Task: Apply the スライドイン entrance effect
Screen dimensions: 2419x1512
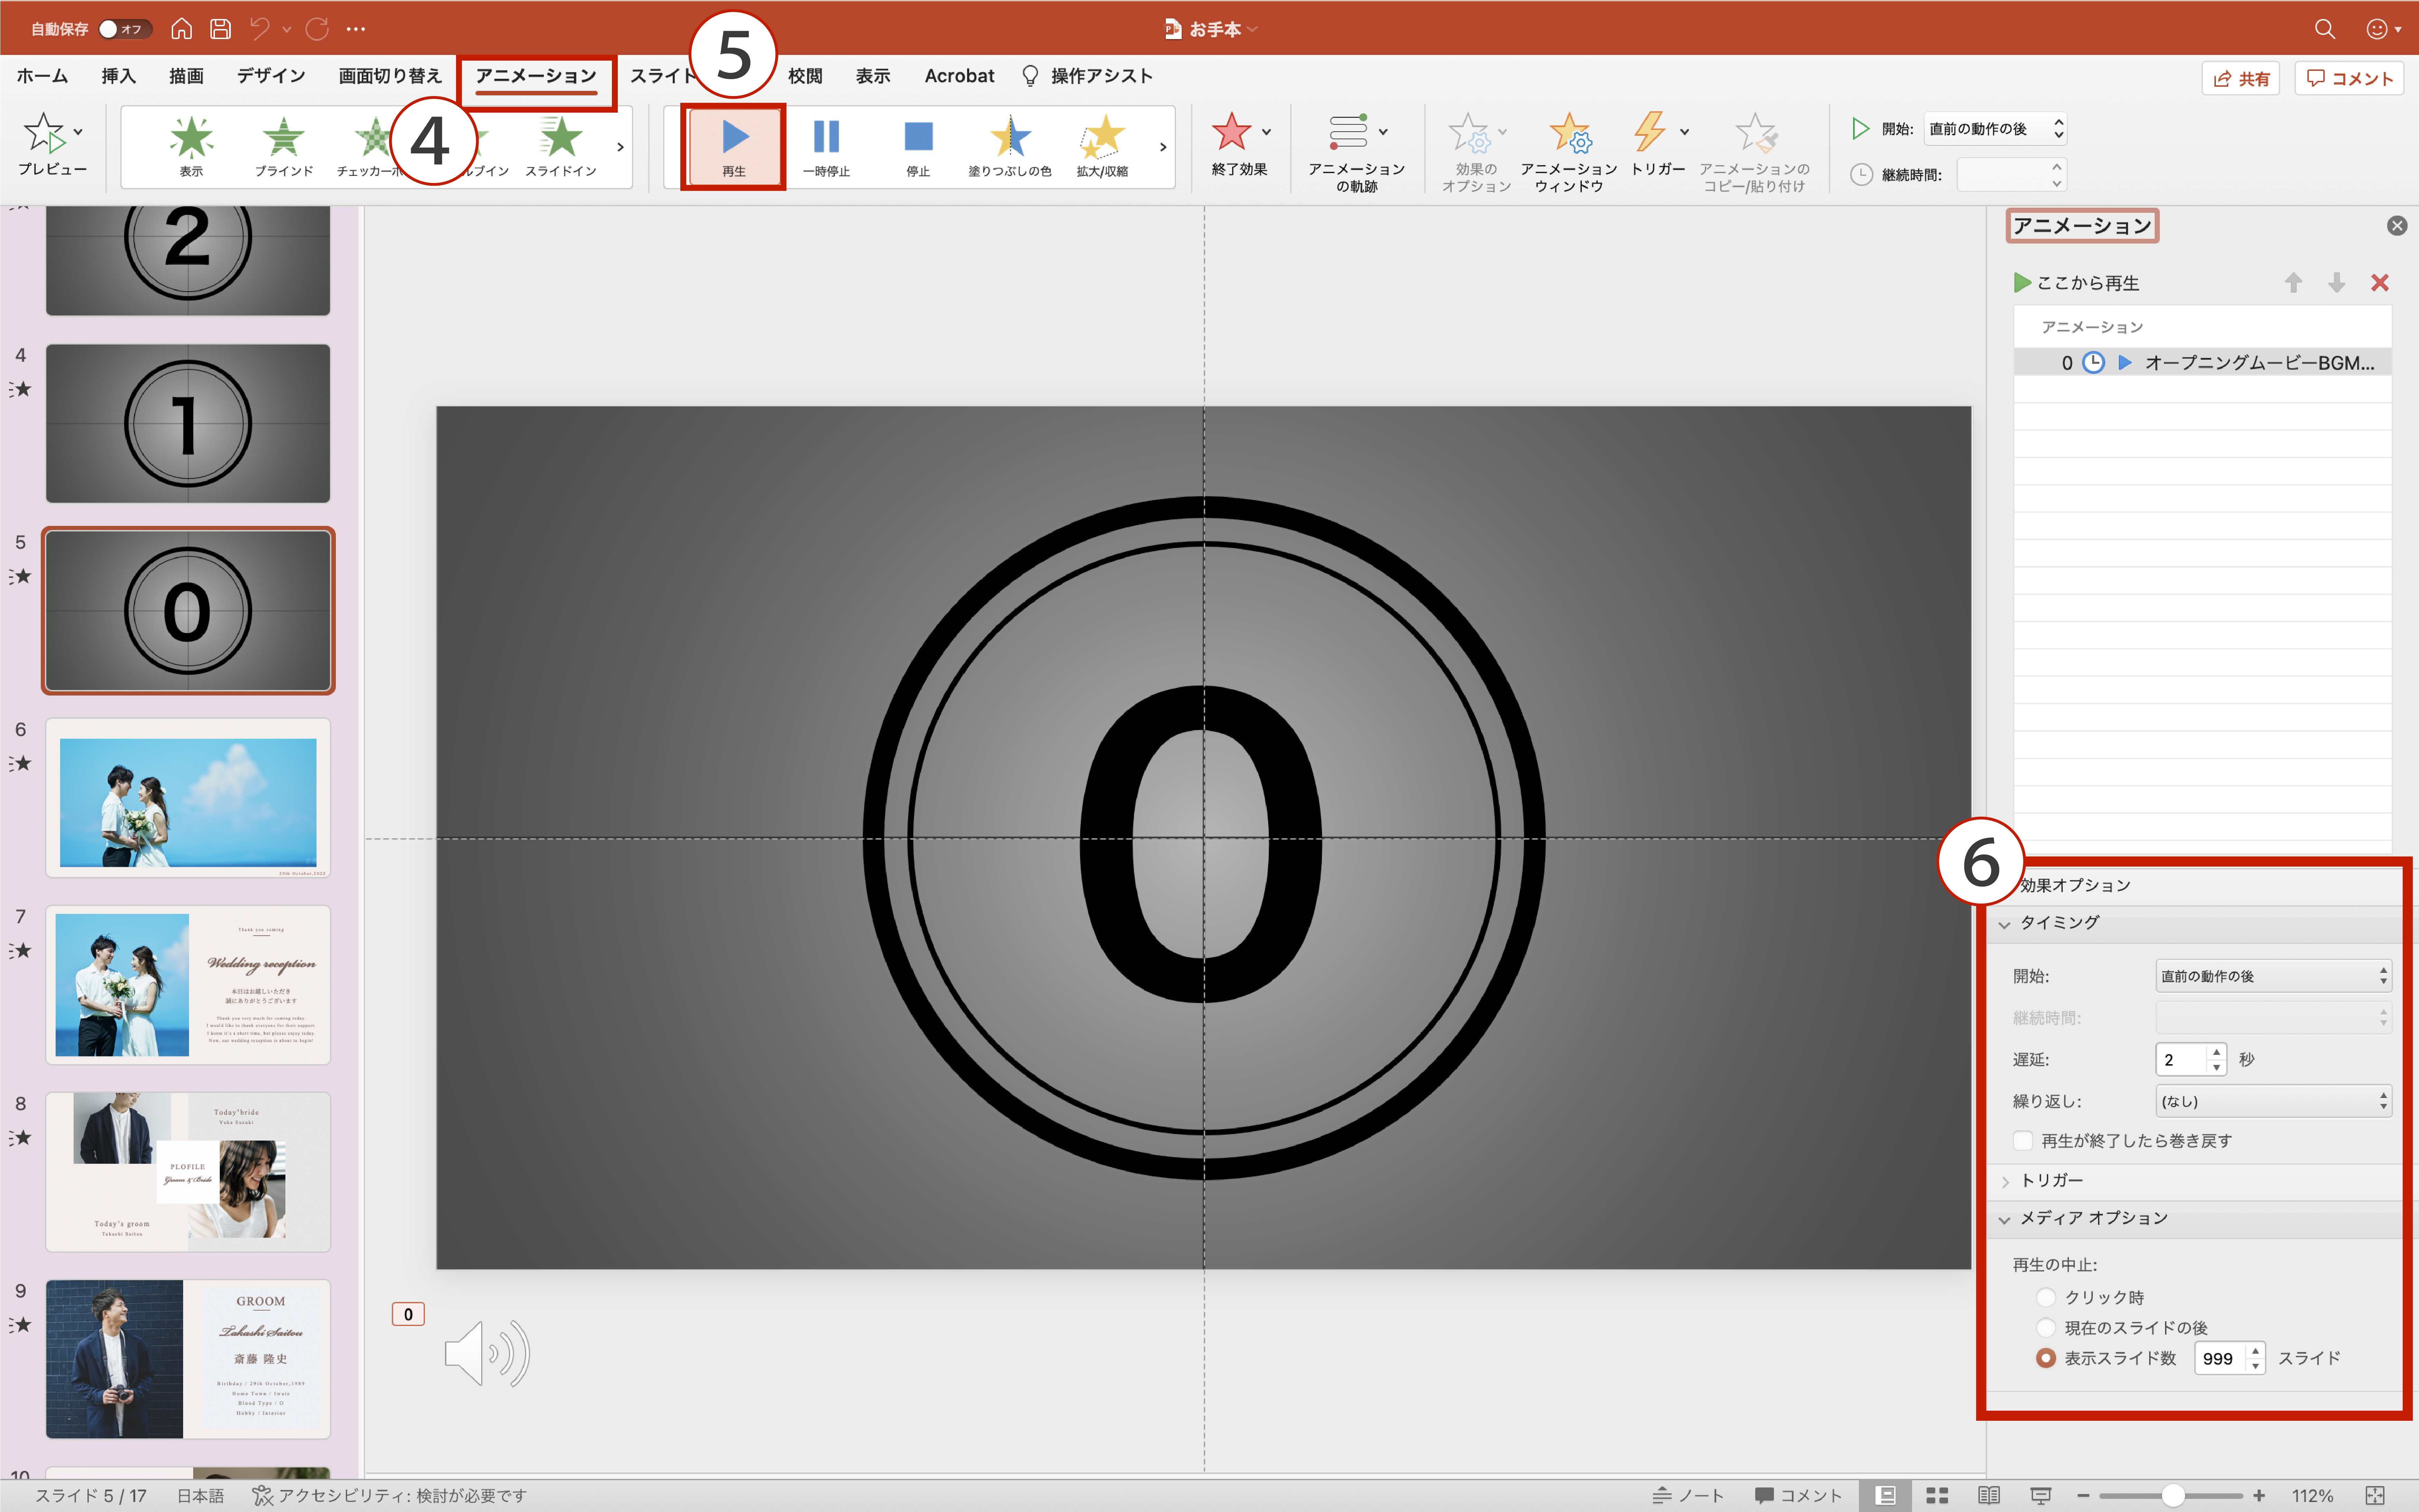Action: [x=561, y=147]
